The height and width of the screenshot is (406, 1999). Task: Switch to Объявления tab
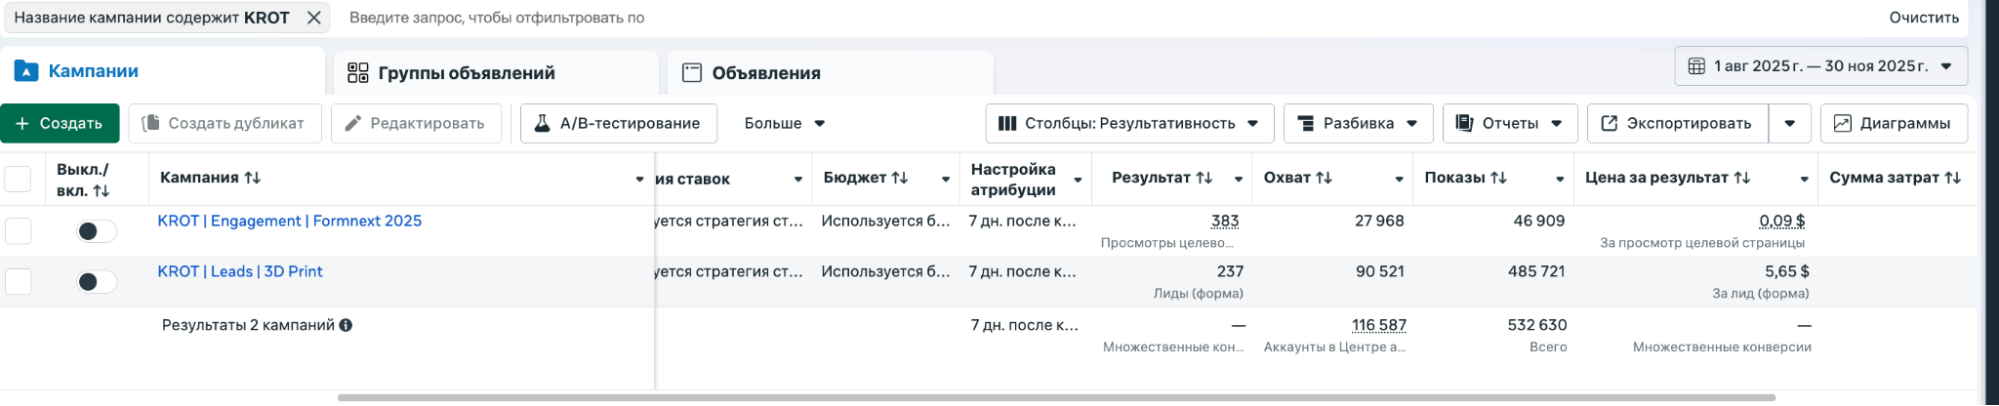(765, 73)
